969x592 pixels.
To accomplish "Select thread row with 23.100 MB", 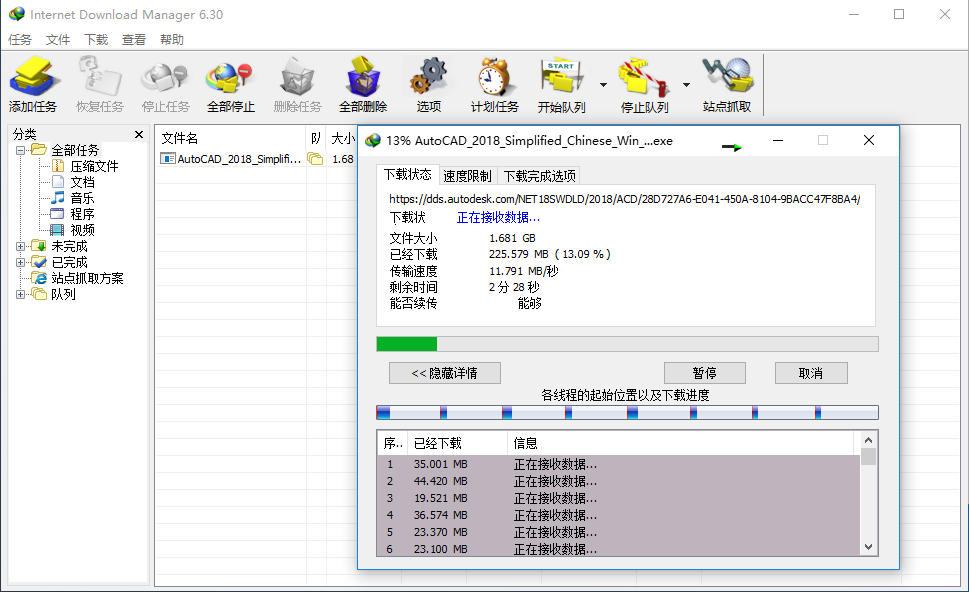I will point(619,549).
